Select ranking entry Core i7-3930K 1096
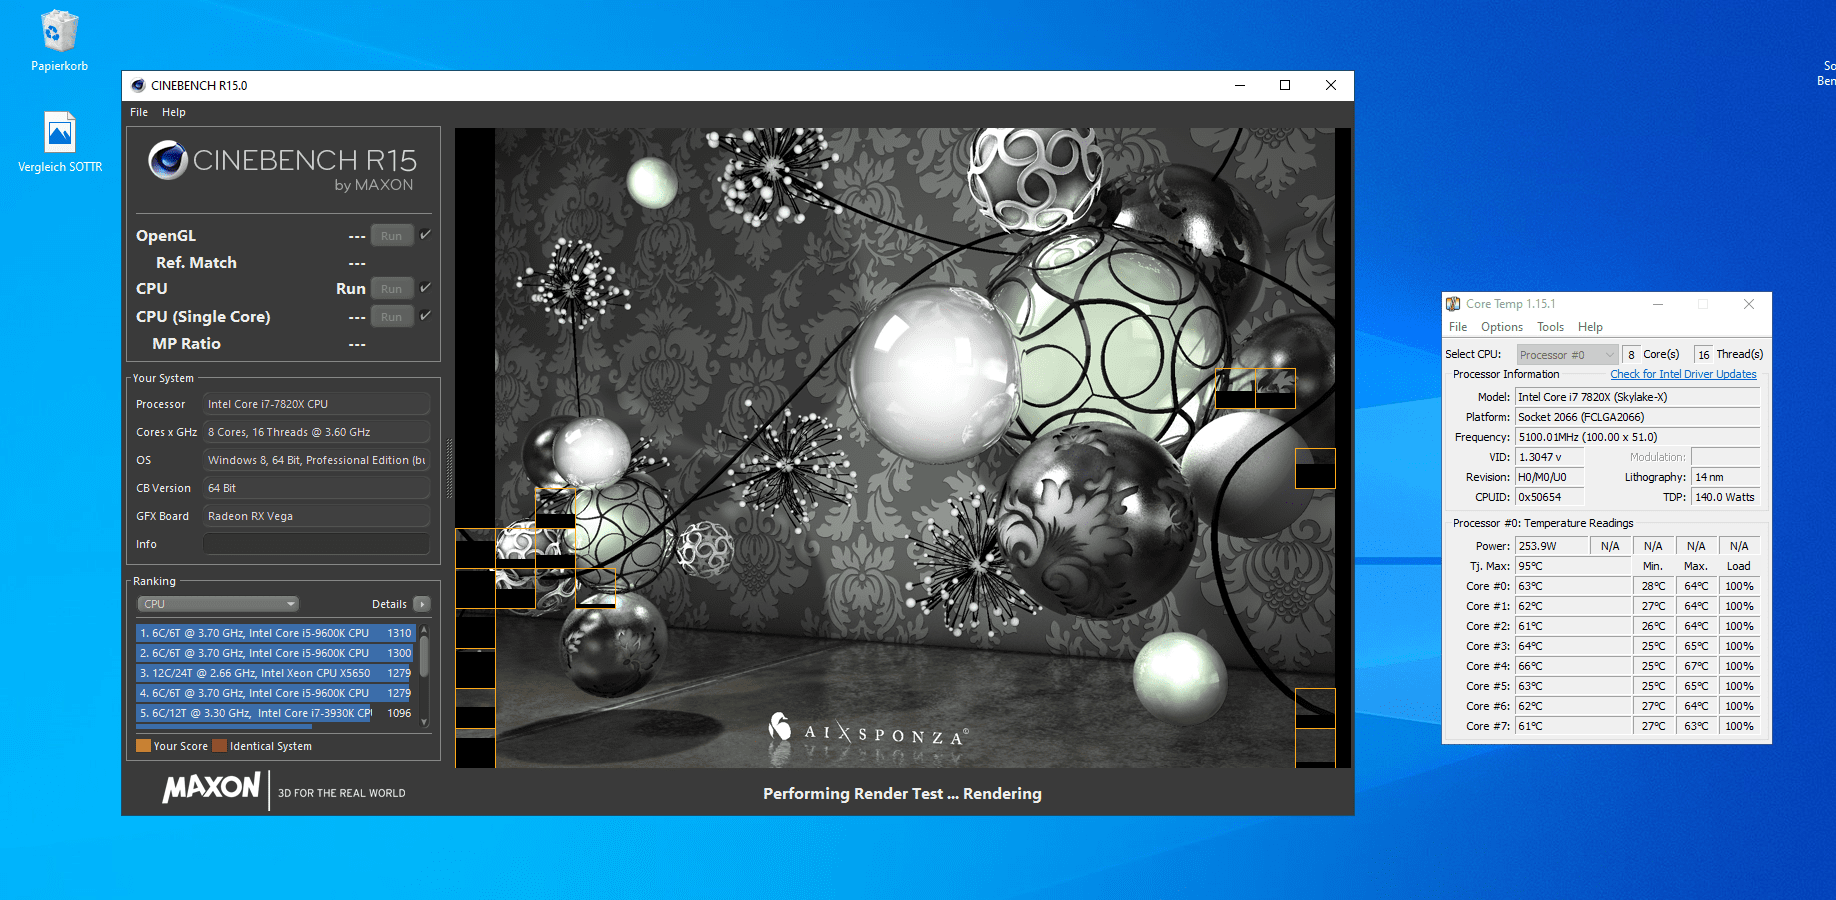 point(275,713)
